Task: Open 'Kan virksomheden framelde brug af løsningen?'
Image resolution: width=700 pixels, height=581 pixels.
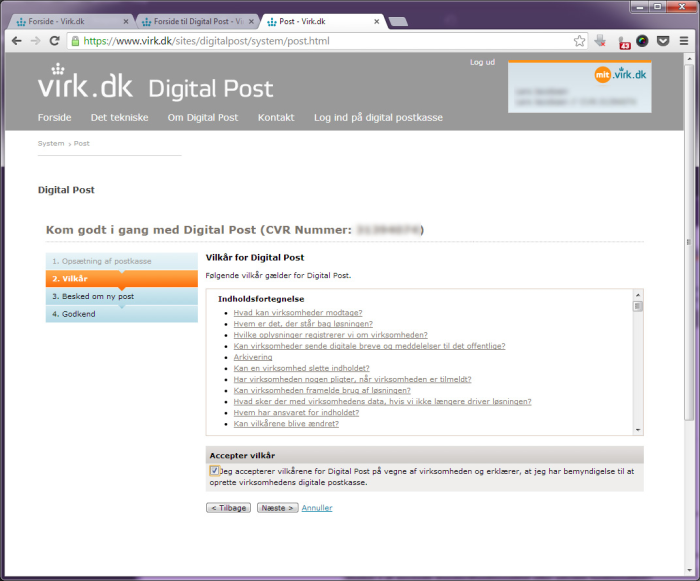Action: 322,390
